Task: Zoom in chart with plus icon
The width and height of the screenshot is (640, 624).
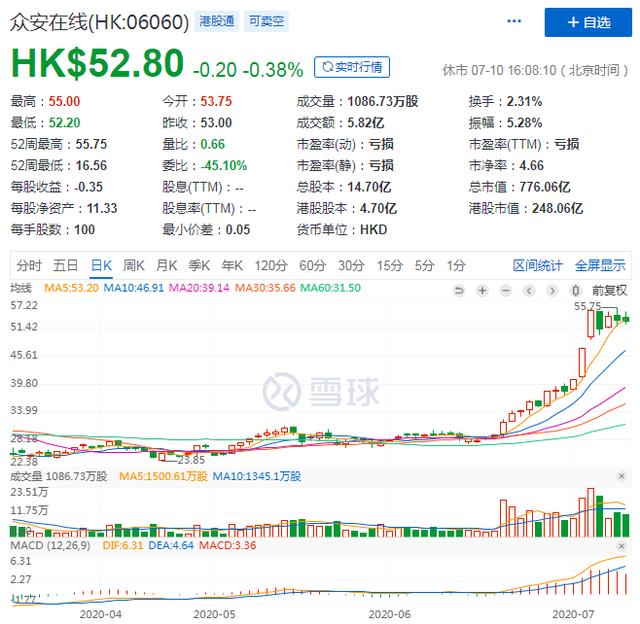Action: [482, 291]
